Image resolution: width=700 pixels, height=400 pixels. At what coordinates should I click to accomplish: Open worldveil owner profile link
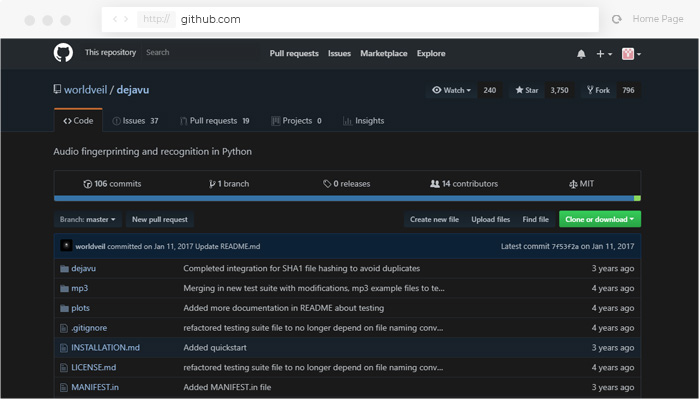click(86, 90)
